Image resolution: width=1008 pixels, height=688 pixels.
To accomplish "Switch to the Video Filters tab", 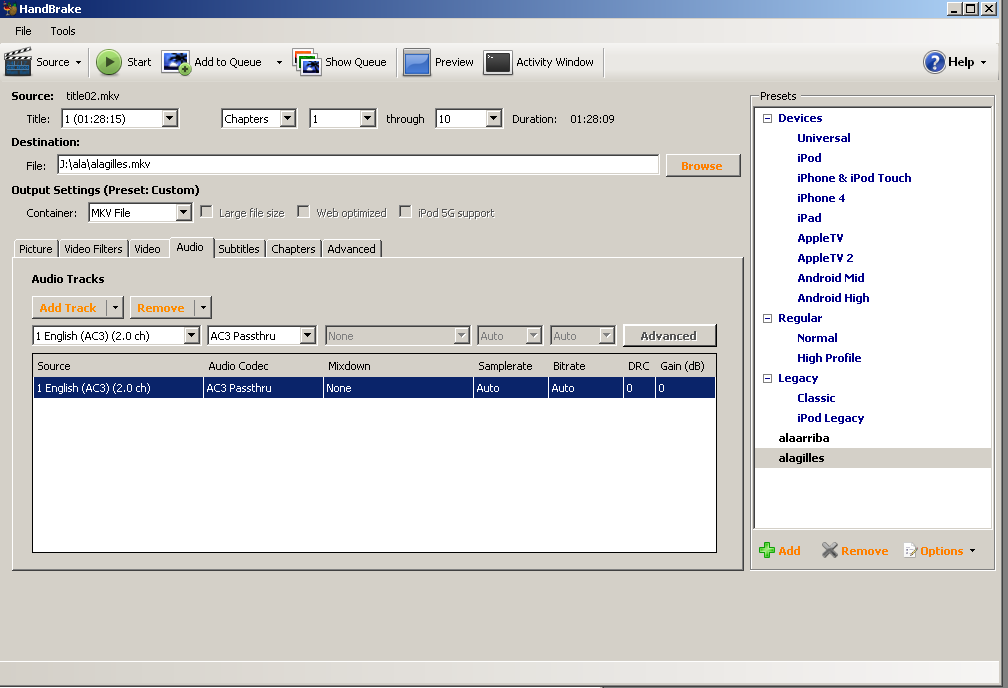I will point(93,249).
